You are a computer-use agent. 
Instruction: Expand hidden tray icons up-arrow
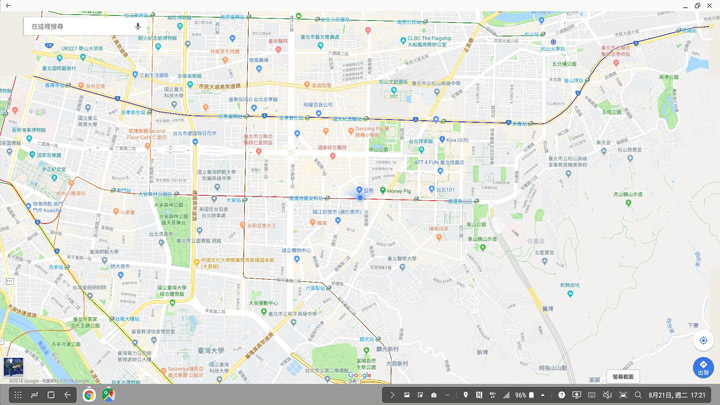pyautogui.click(x=543, y=395)
